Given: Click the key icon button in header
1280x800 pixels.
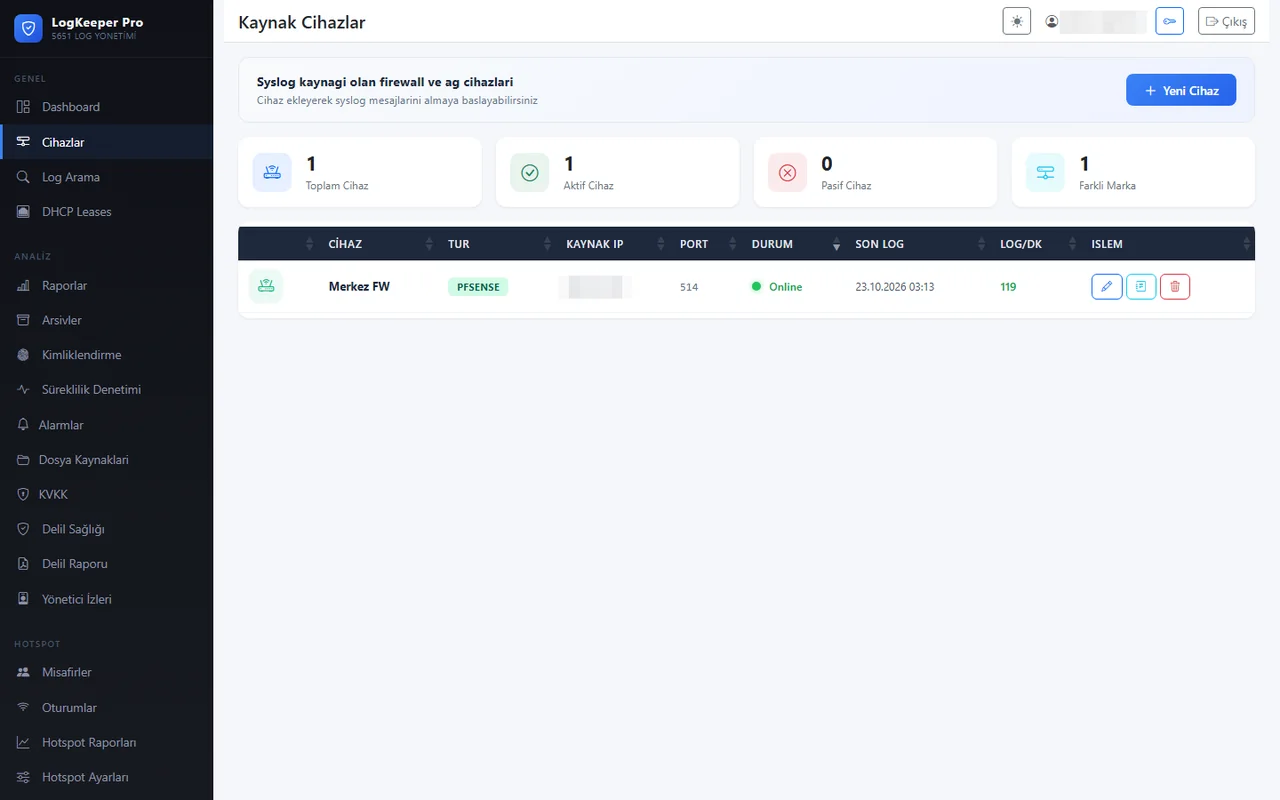Looking at the screenshot, I should pos(1169,21).
